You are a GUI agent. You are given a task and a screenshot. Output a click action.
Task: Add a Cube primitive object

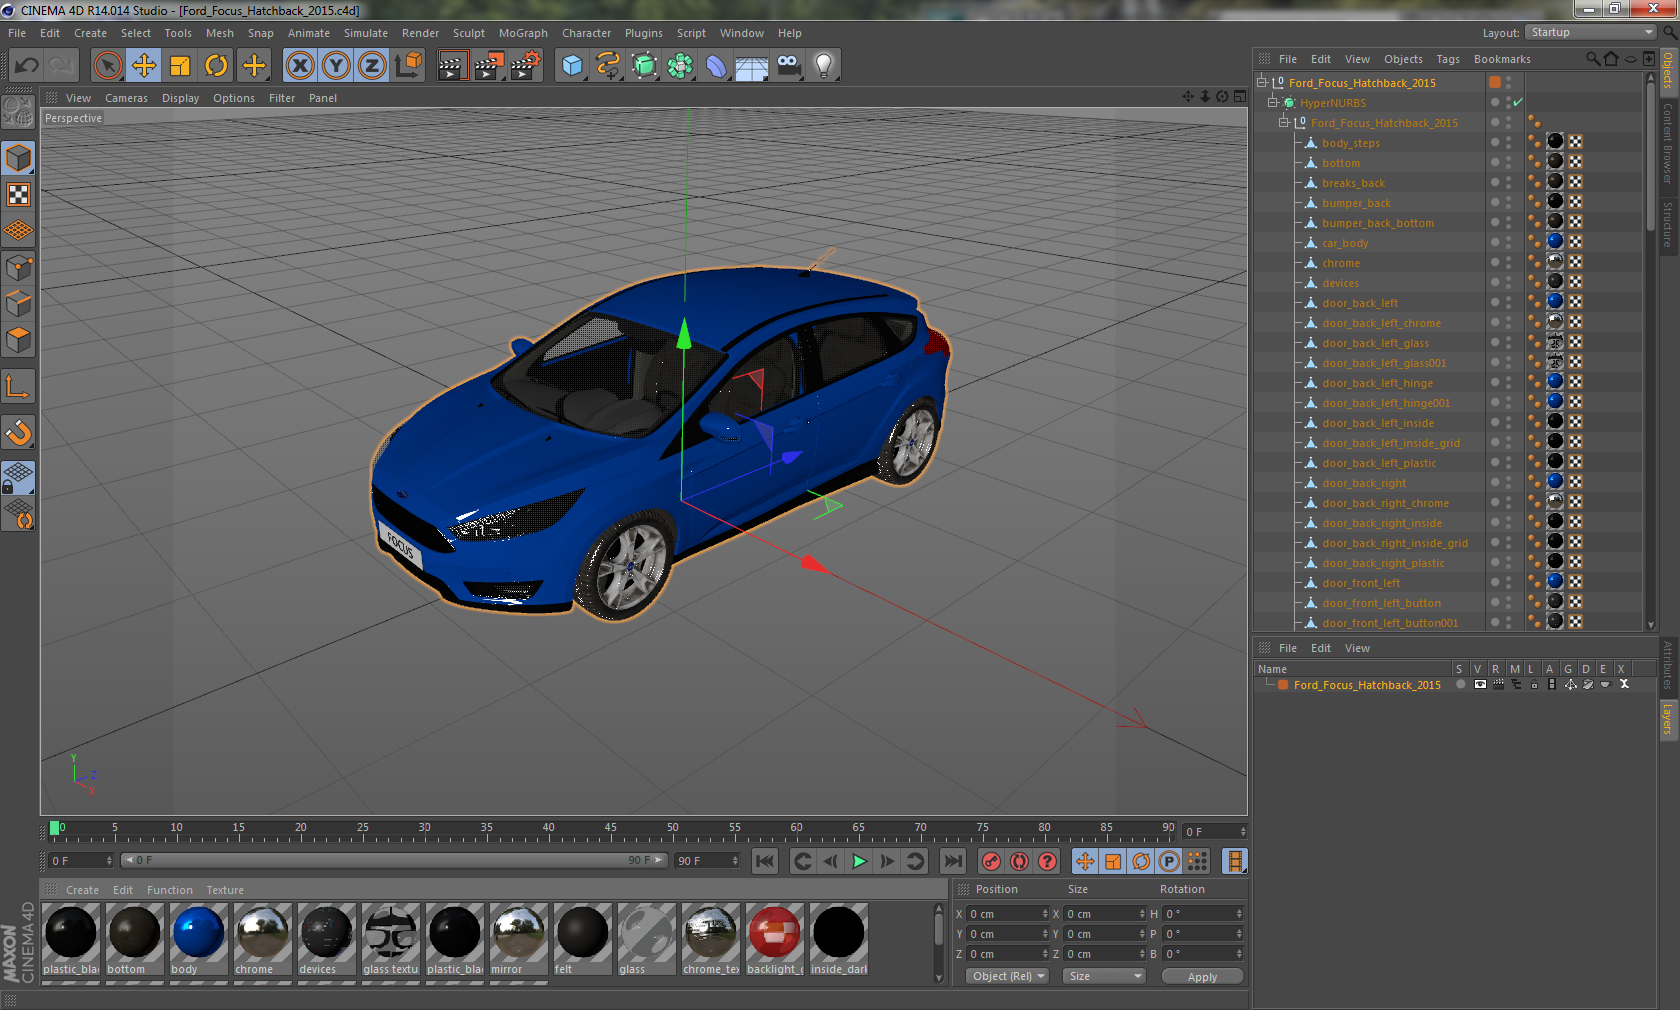[572, 66]
